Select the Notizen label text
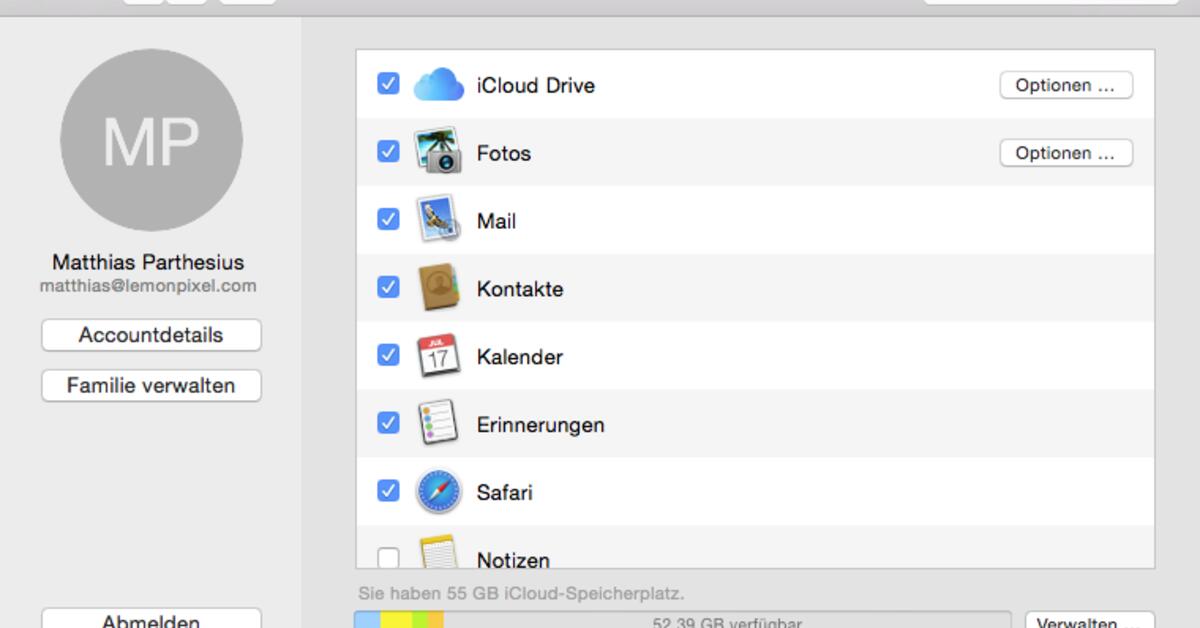The width and height of the screenshot is (1200, 628). point(513,559)
